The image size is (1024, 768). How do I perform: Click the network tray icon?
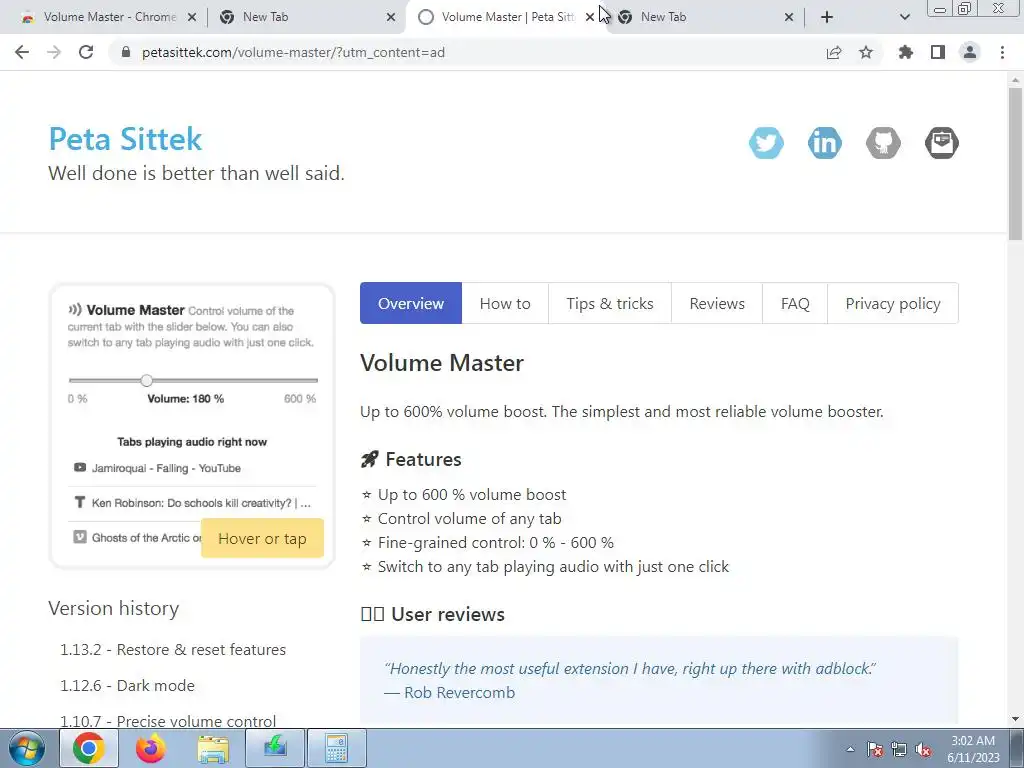(x=899, y=750)
